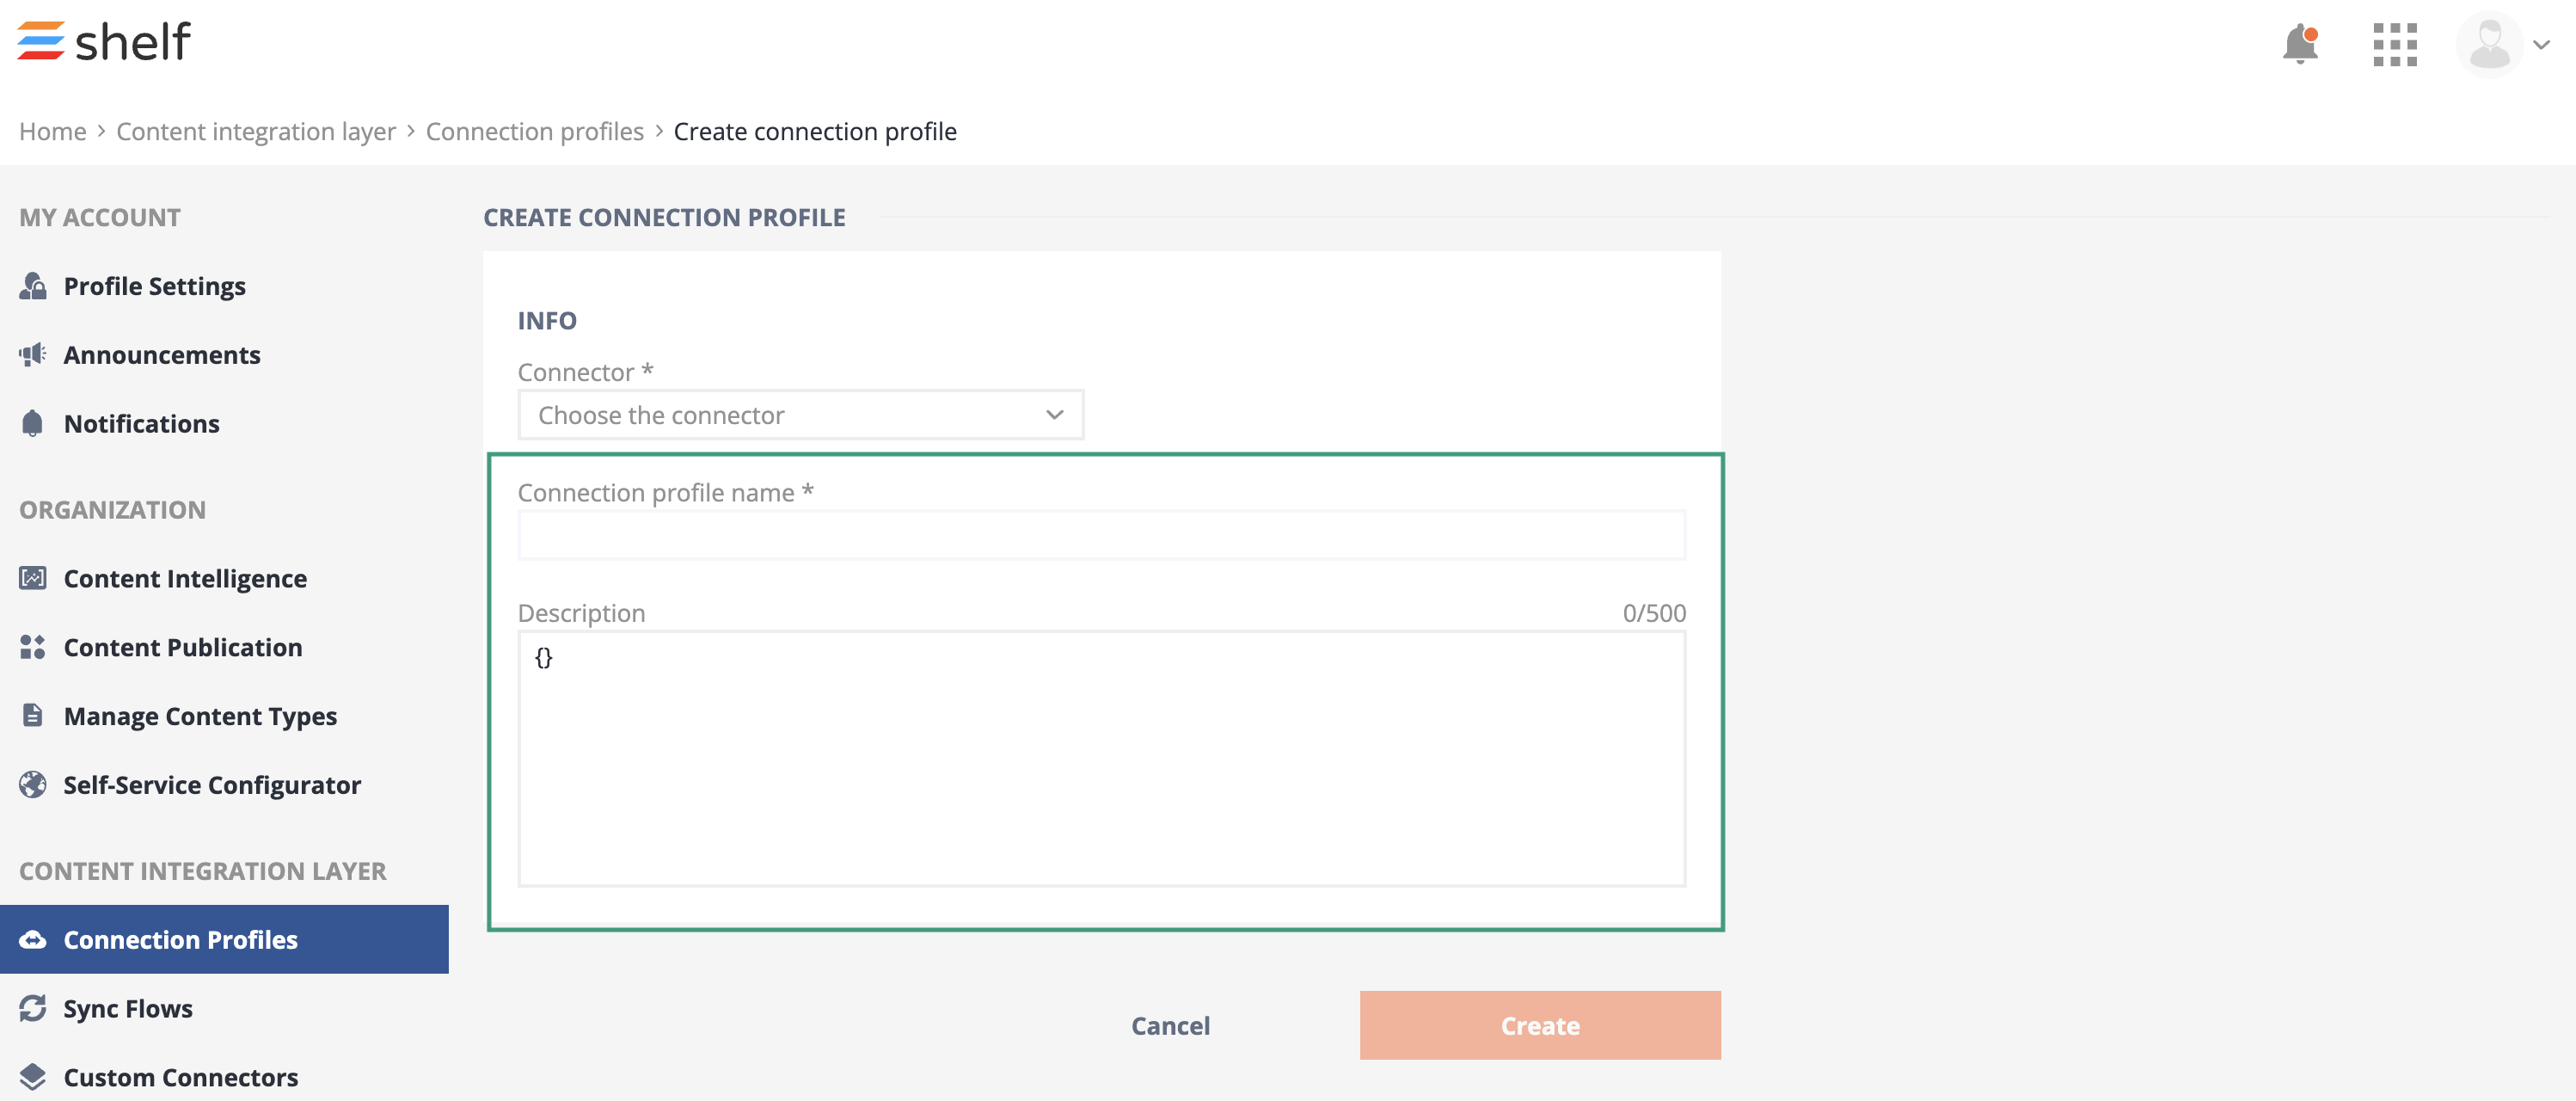Click the Content Publication icon
The height and width of the screenshot is (1101, 2576).
[33, 647]
